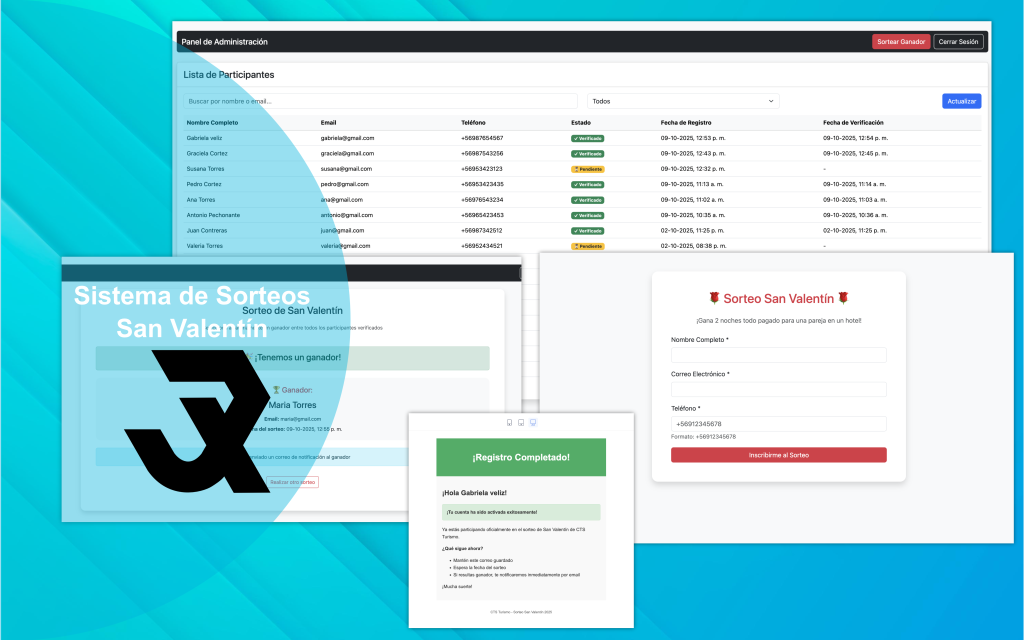Select the tablet preview icon above the email
This screenshot has height=640, width=1024.
click(x=521, y=423)
